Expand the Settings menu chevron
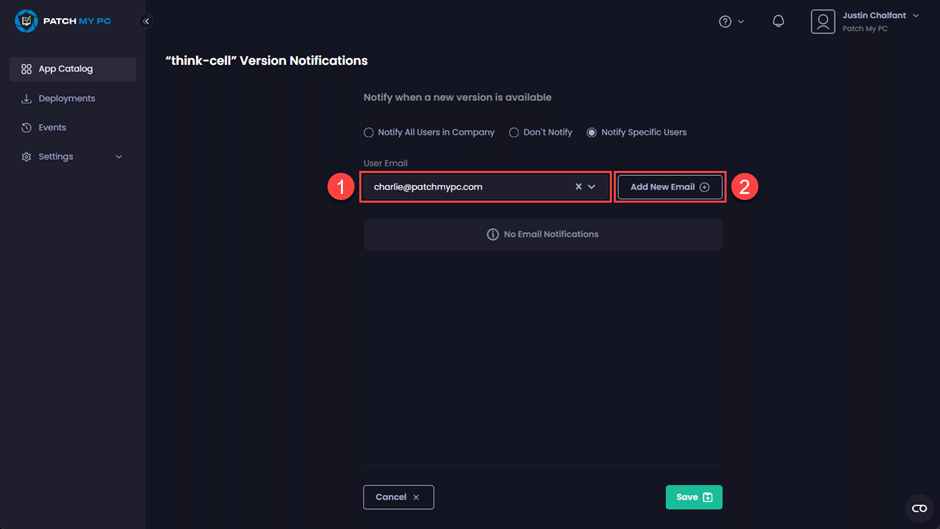 pyautogui.click(x=119, y=157)
